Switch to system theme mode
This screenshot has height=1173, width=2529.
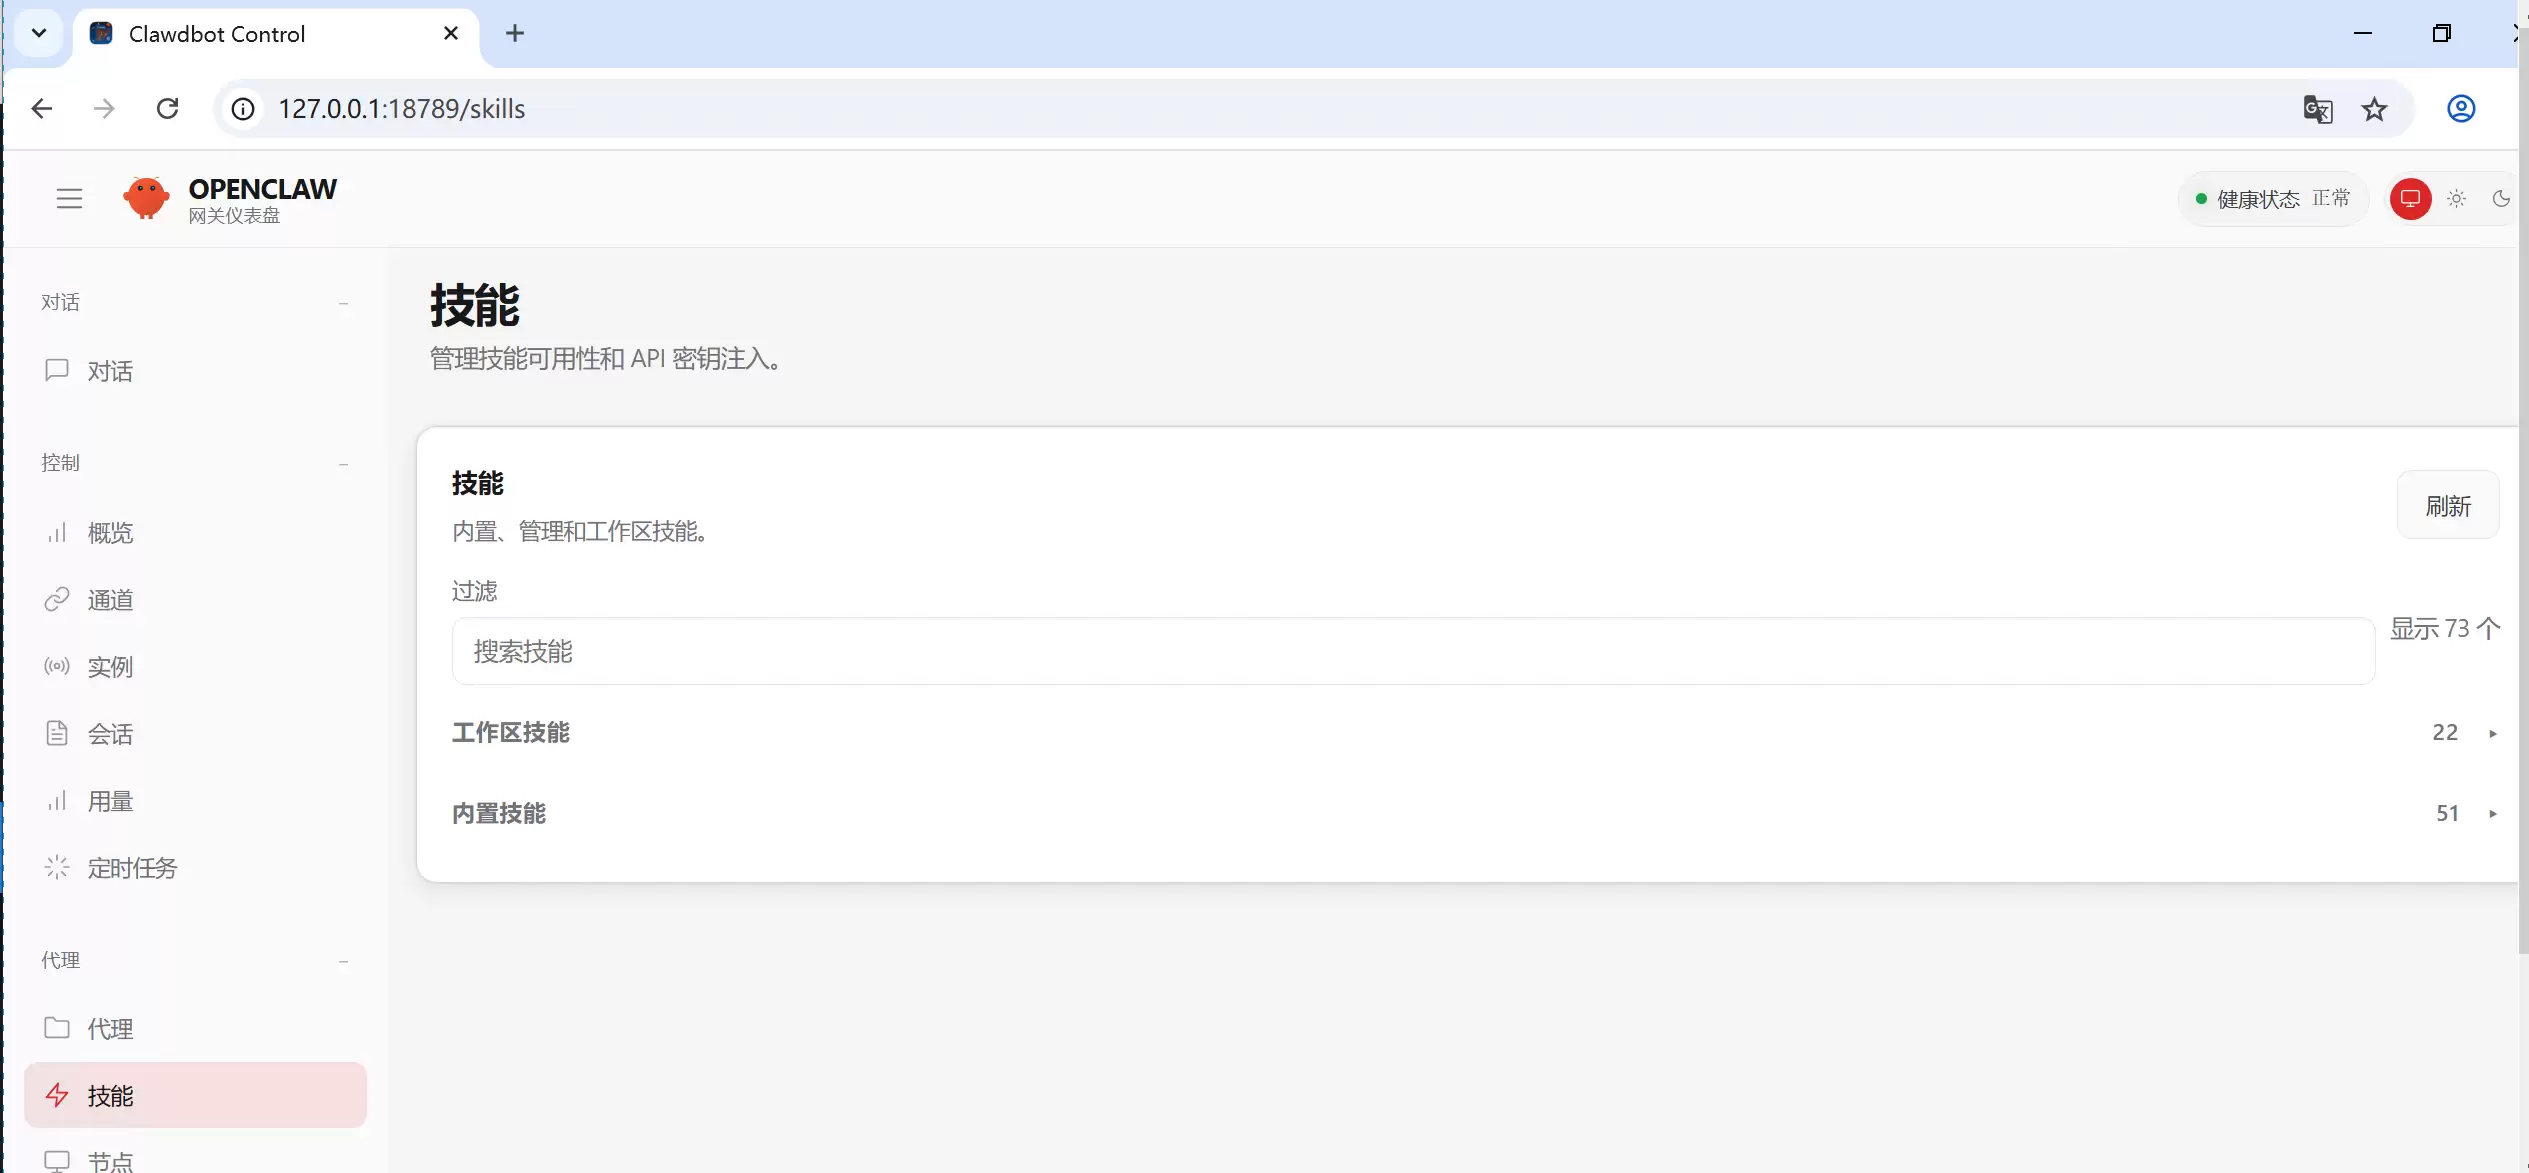(2410, 199)
